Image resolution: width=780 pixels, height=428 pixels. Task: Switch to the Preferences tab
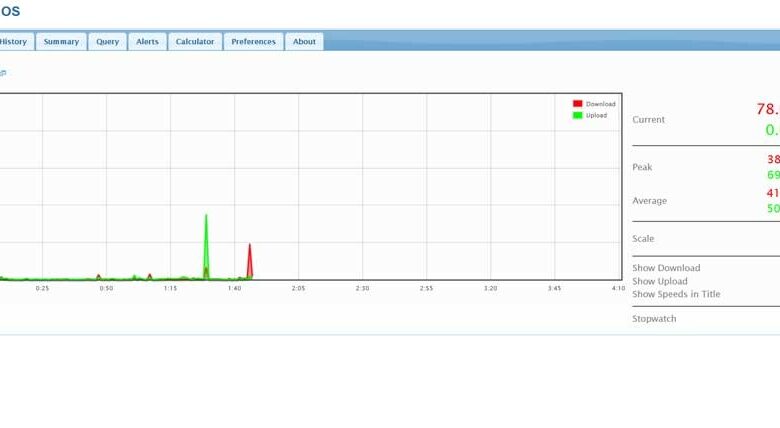pyautogui.click(x=253, y=42)
